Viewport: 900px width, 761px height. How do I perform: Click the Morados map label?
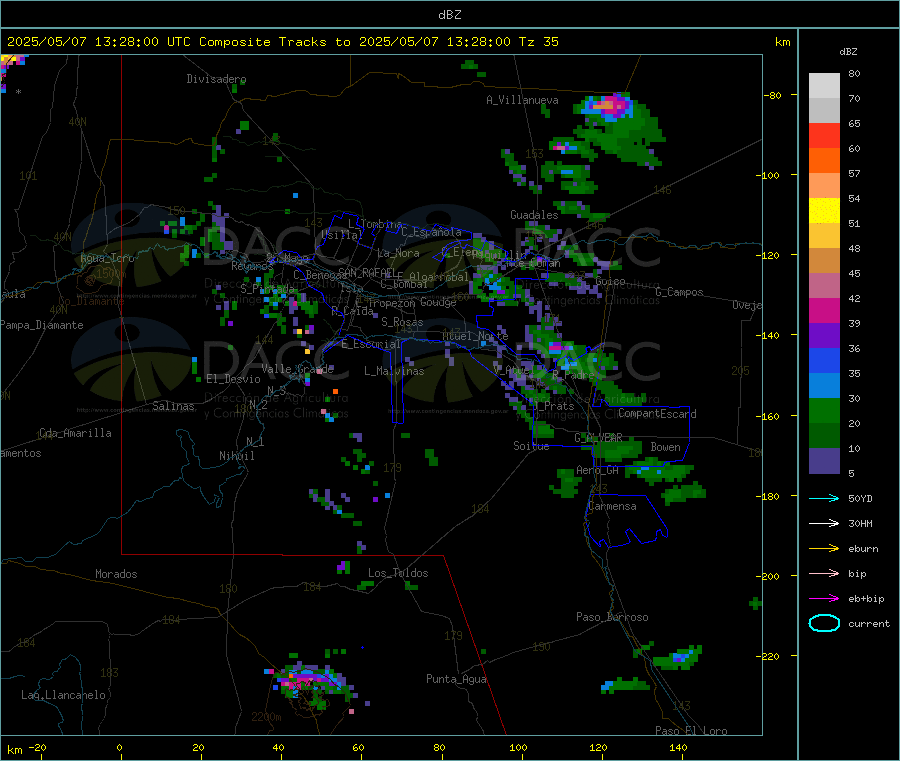116,574
